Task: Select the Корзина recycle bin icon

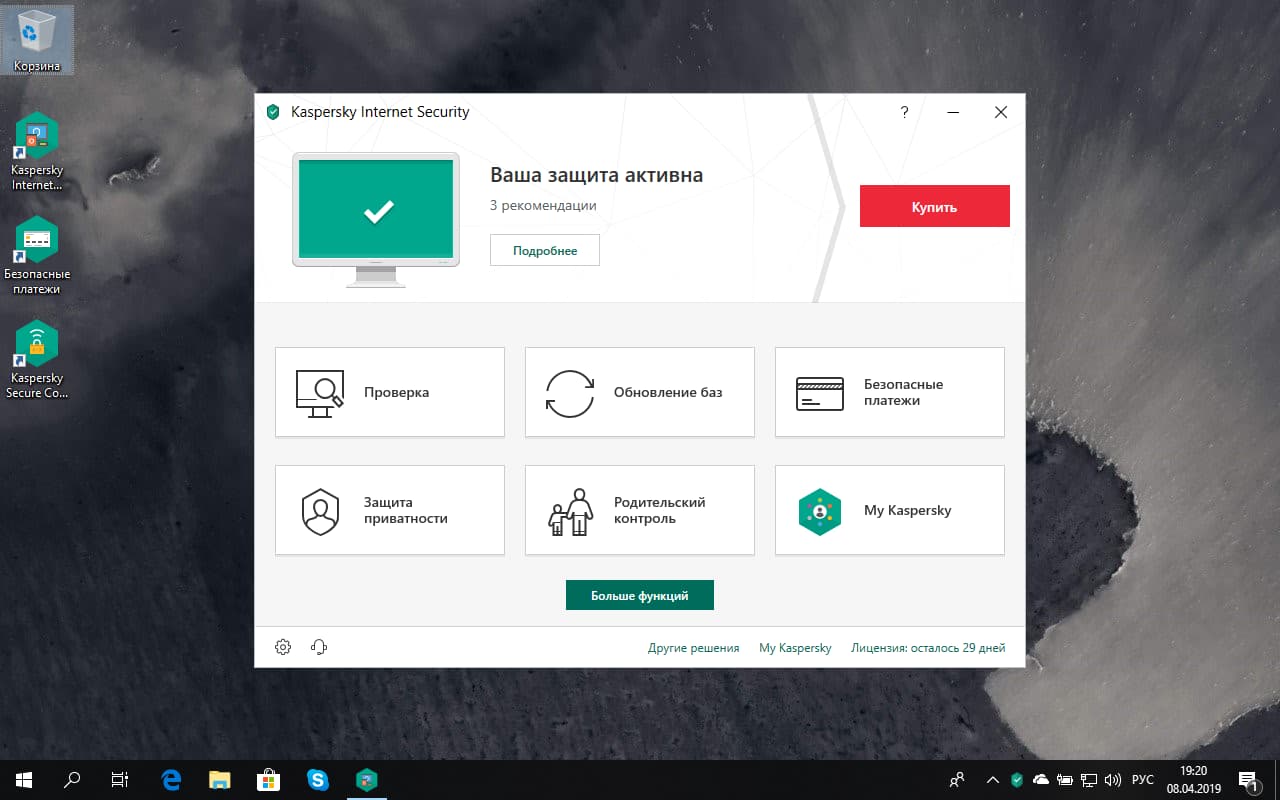Action: click(37, 42)
